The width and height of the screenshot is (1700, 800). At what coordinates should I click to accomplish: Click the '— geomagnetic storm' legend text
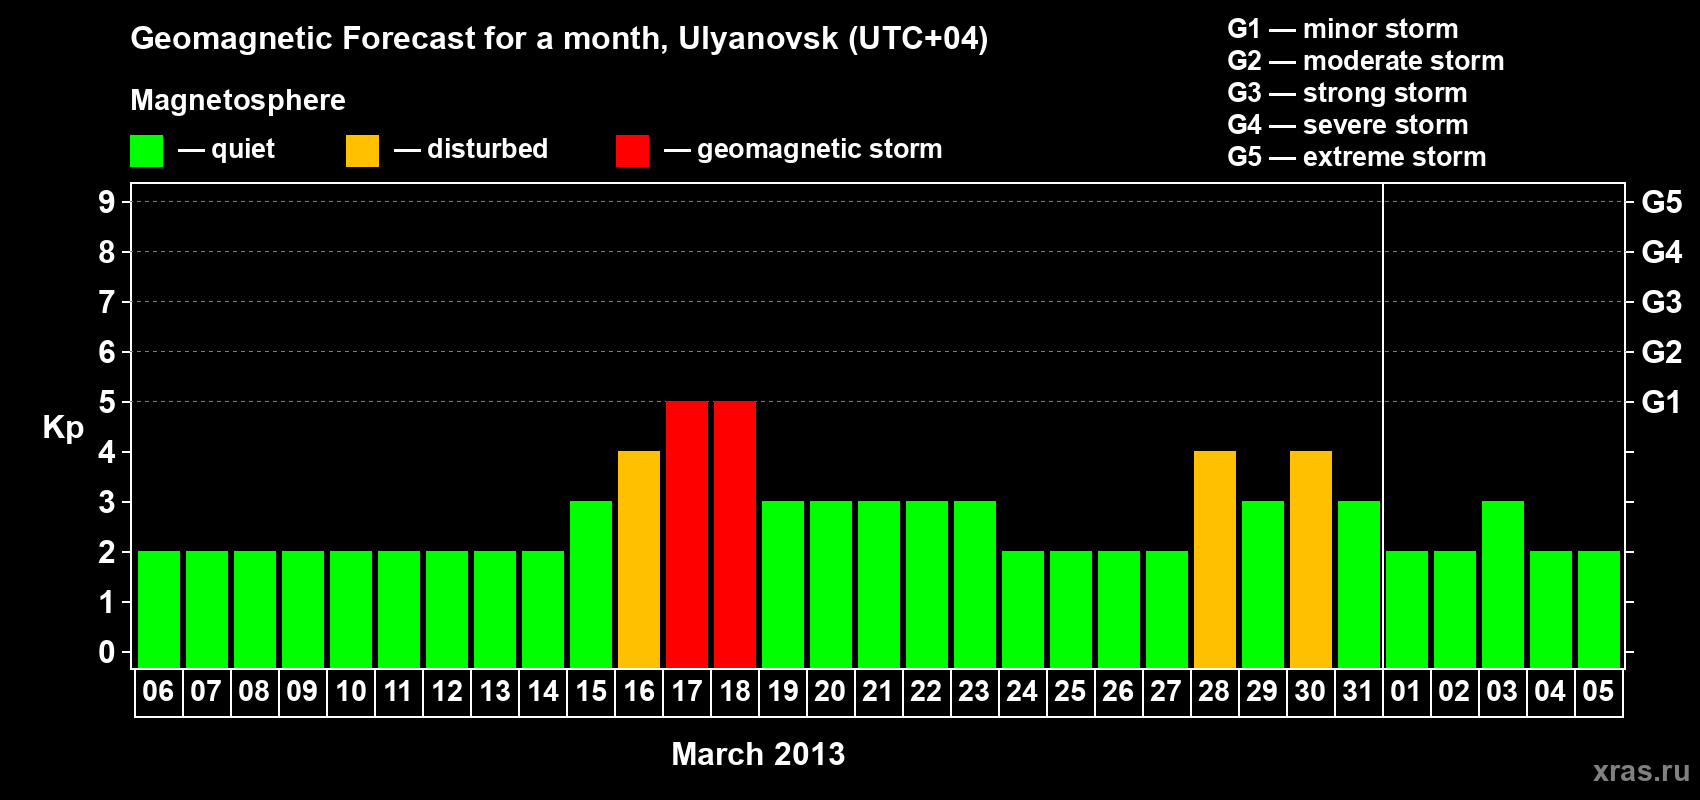click(x=803, y=149)
